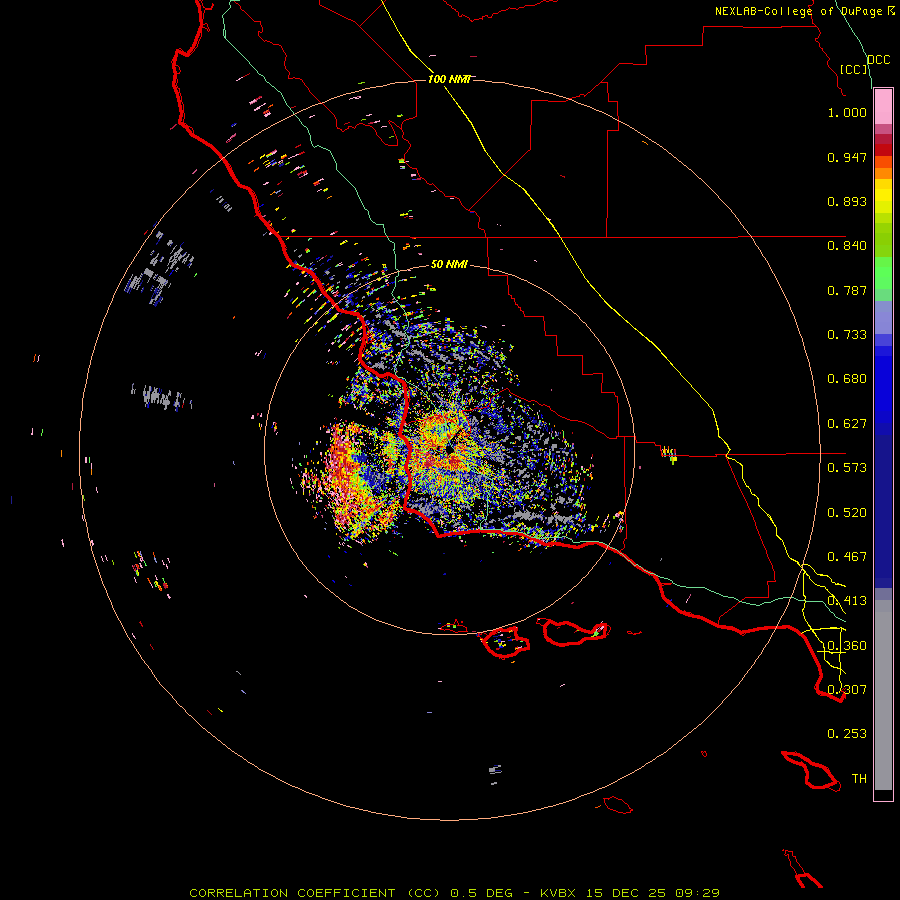This screenshot has width=900, height=900.
Task: Click the 0.413 scale value
Action: pos(847,601)
